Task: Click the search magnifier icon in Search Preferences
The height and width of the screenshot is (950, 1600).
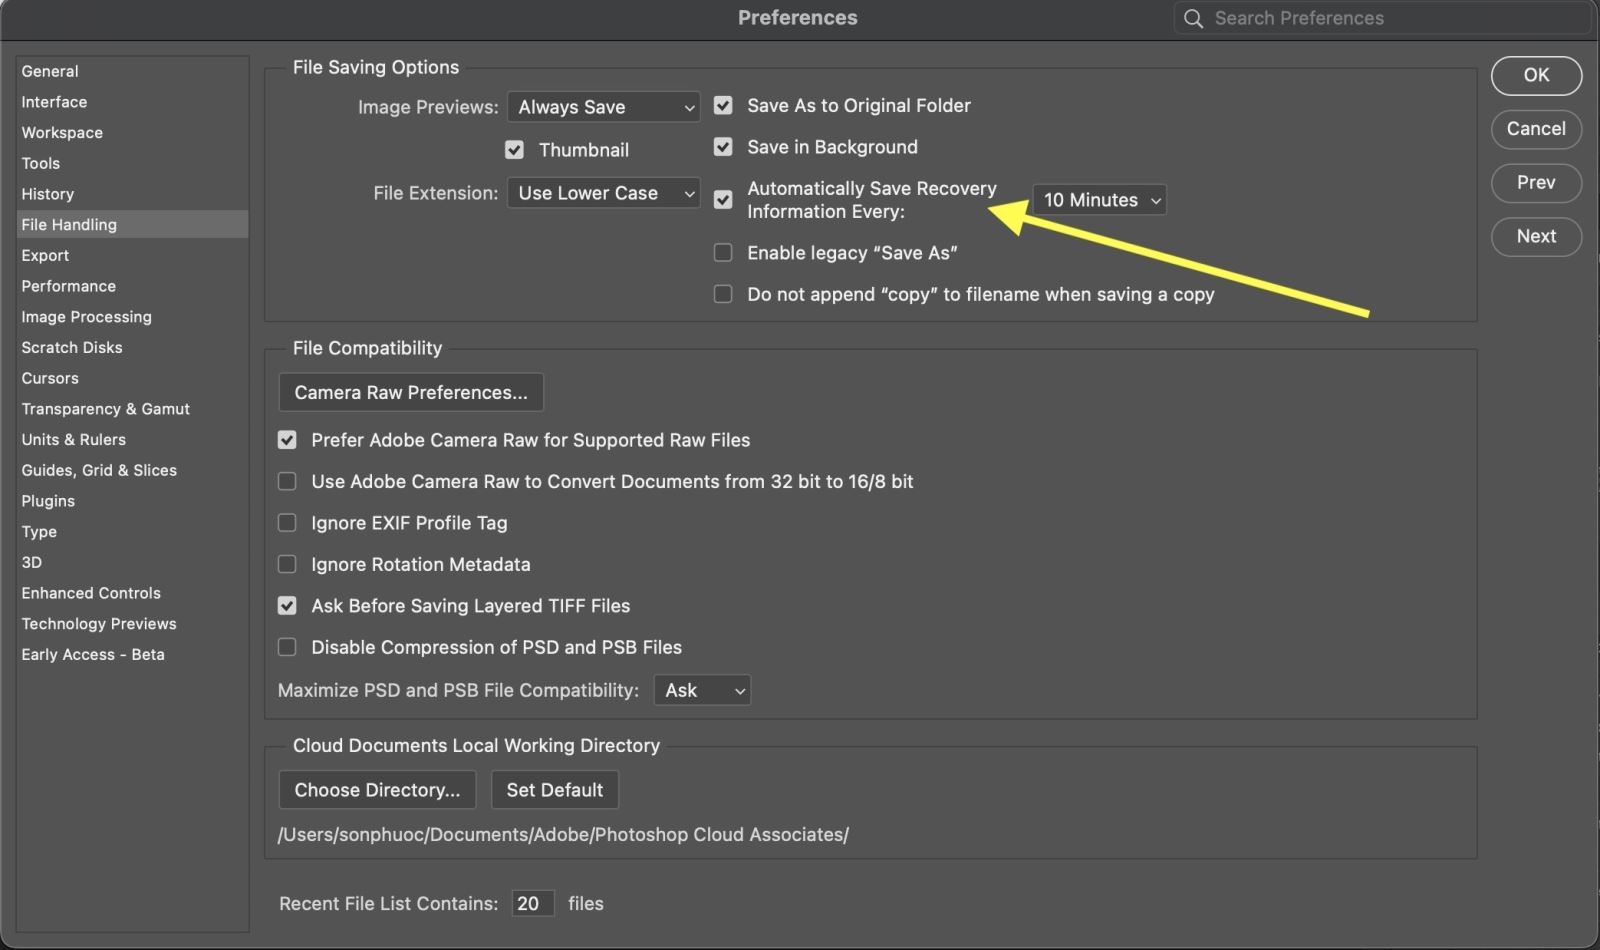Action: click(x=1192, y=18)
